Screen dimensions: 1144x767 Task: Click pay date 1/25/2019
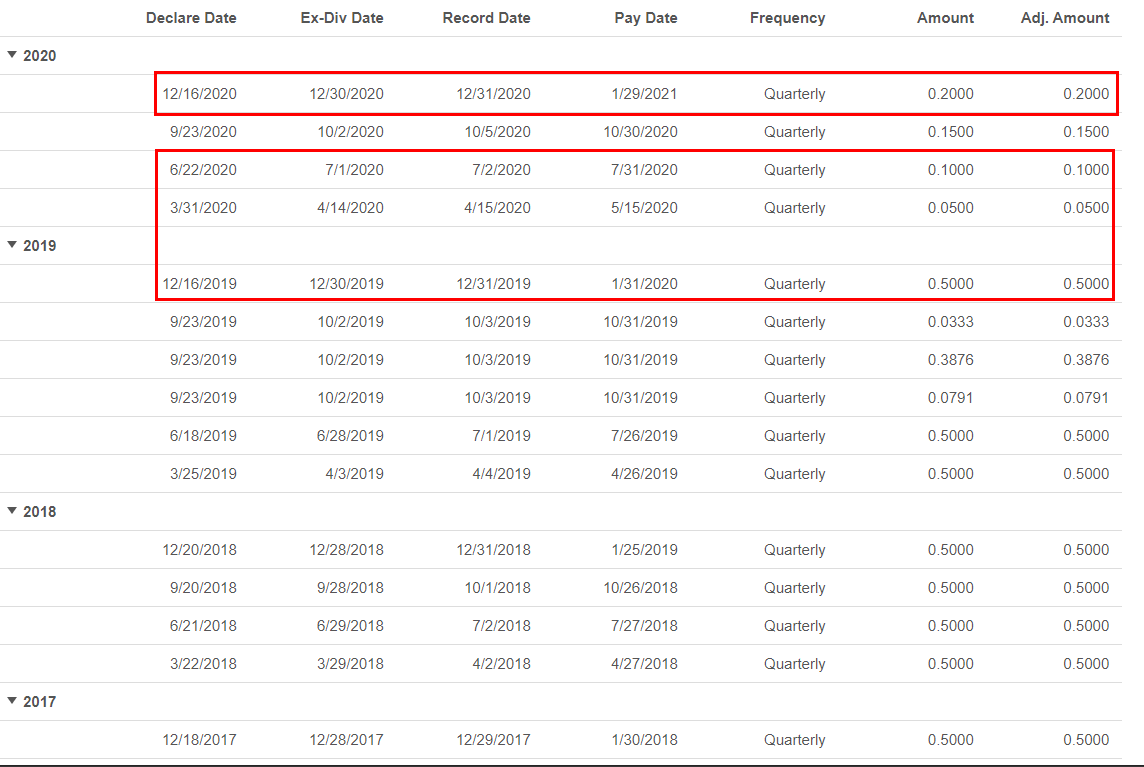point(644,549)
